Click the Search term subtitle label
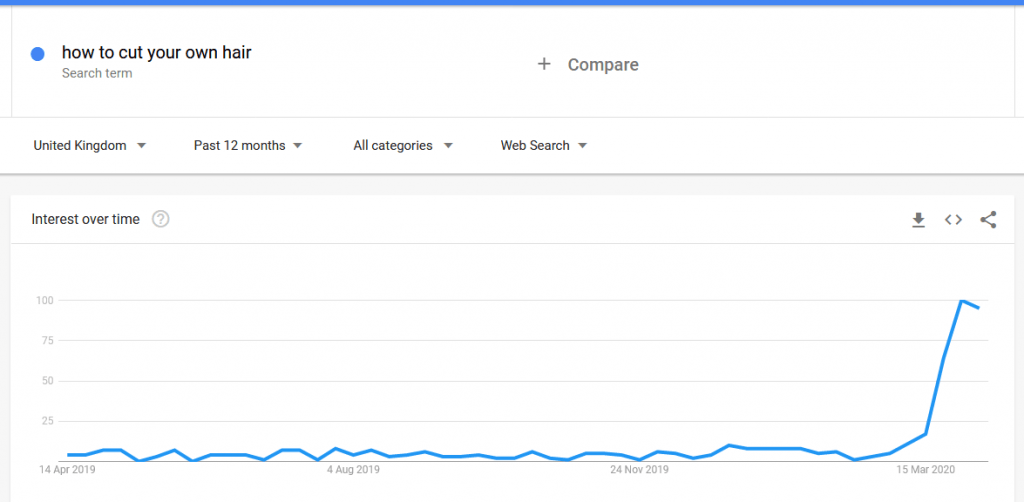This screenshot has height=502, width=1024. (97, 73)
